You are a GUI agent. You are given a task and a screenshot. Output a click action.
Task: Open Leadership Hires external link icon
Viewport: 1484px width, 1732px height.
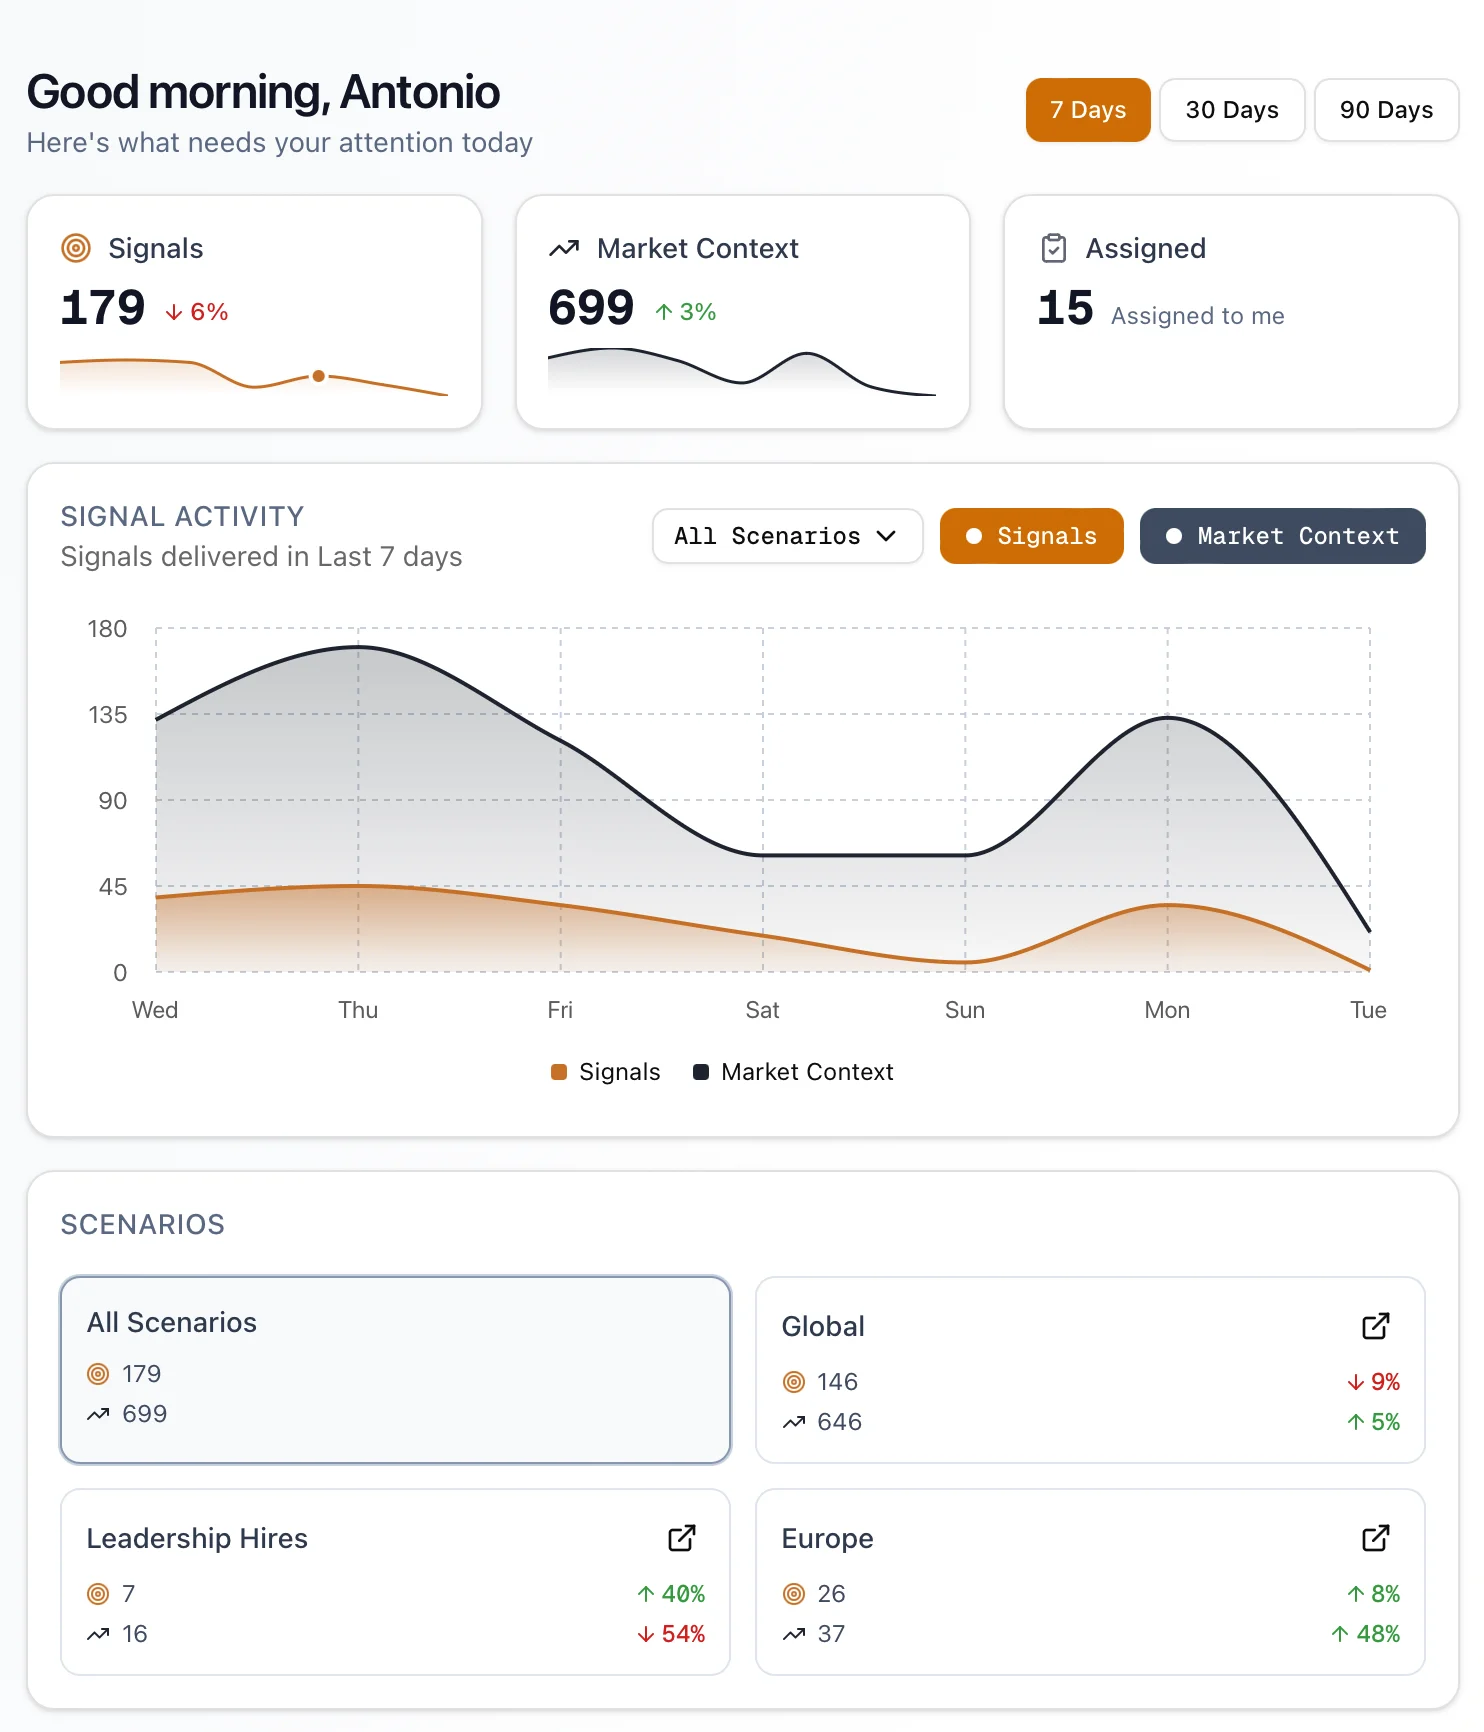pos(682,1538)
